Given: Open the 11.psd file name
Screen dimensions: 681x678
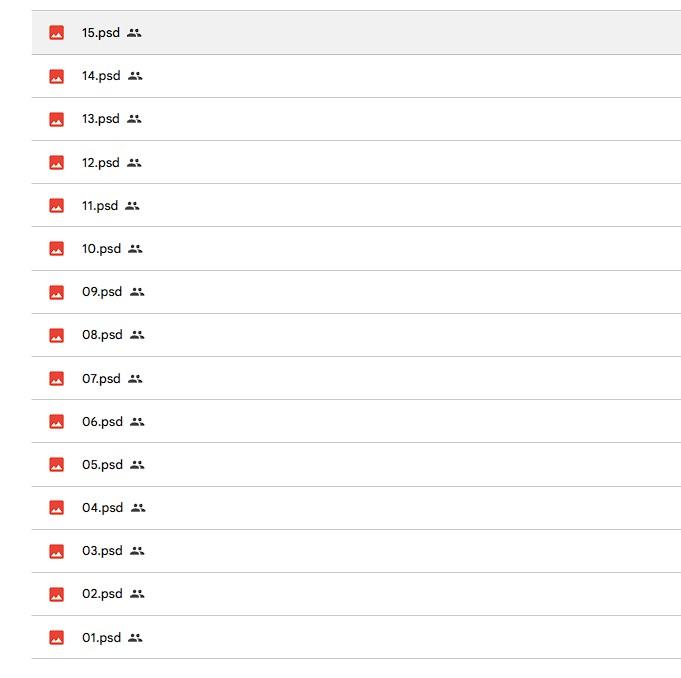Looking at the screenshot, I should (99, 206).
